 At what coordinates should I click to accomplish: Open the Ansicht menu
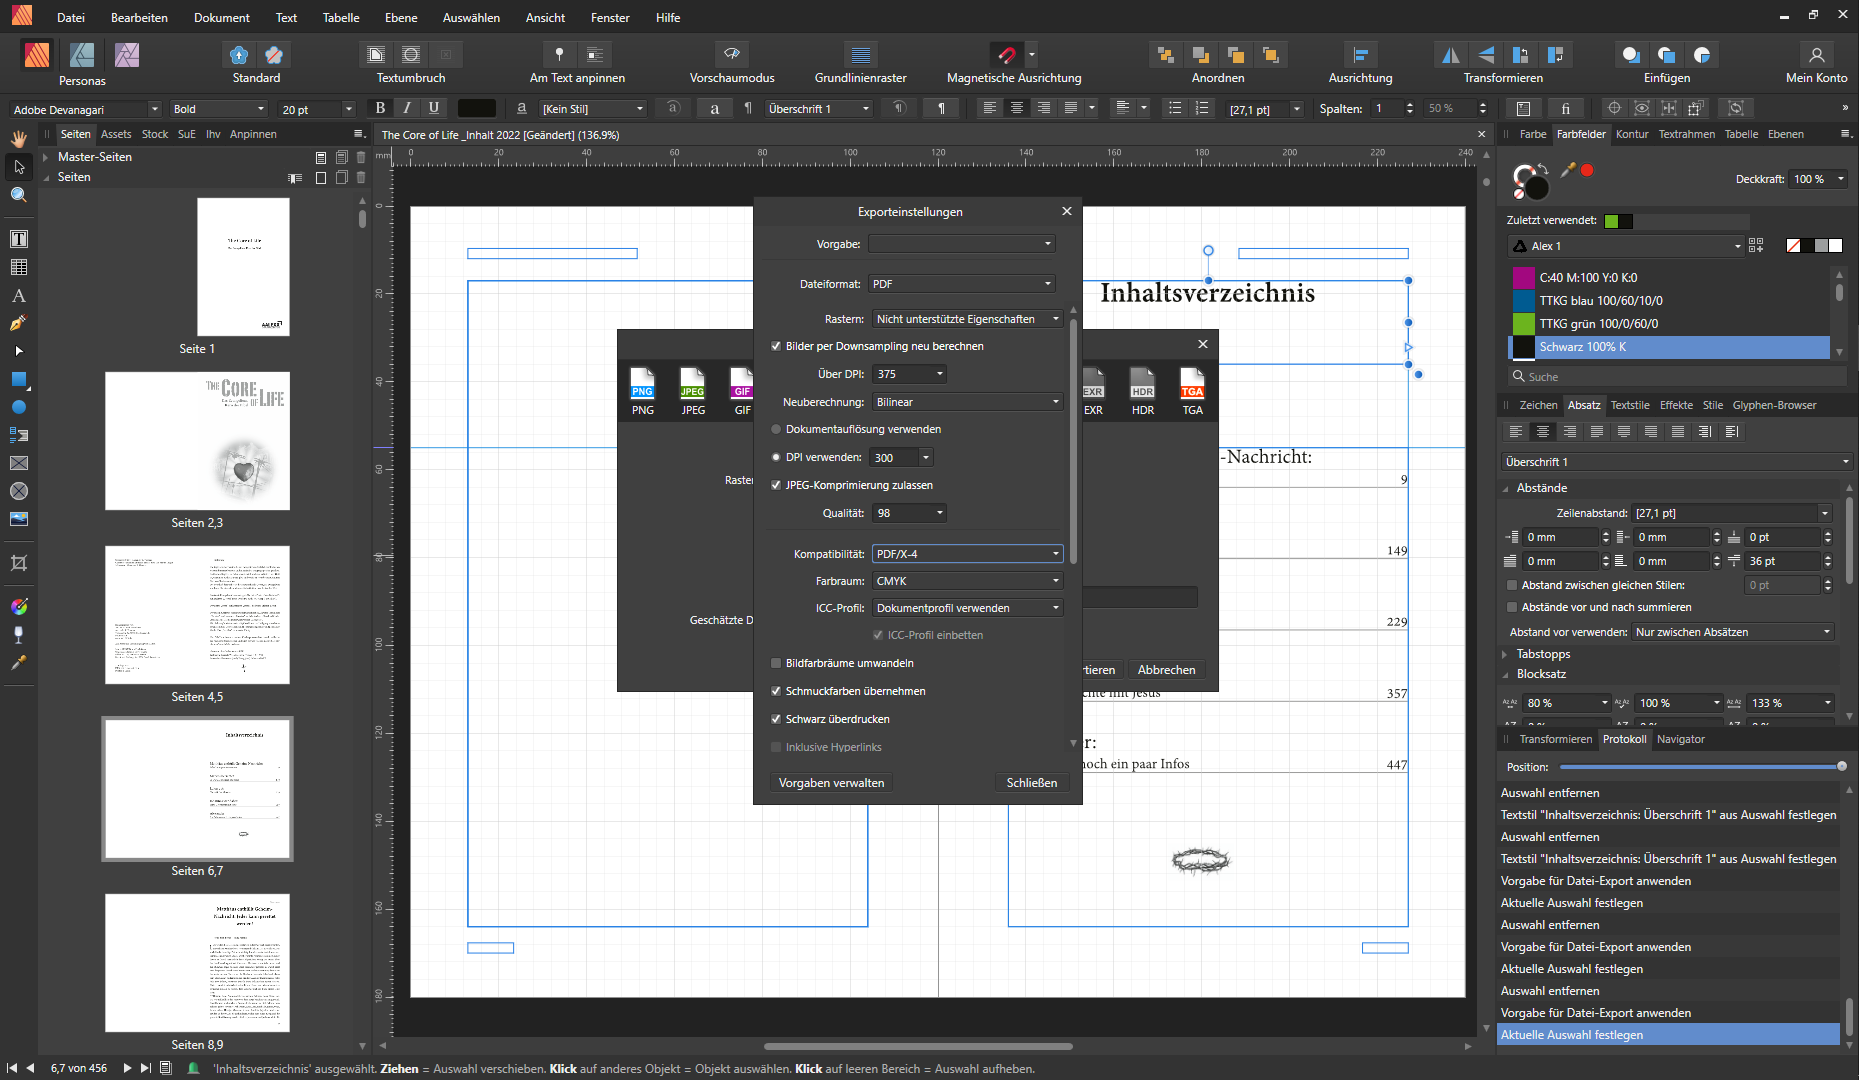[545, 17]
